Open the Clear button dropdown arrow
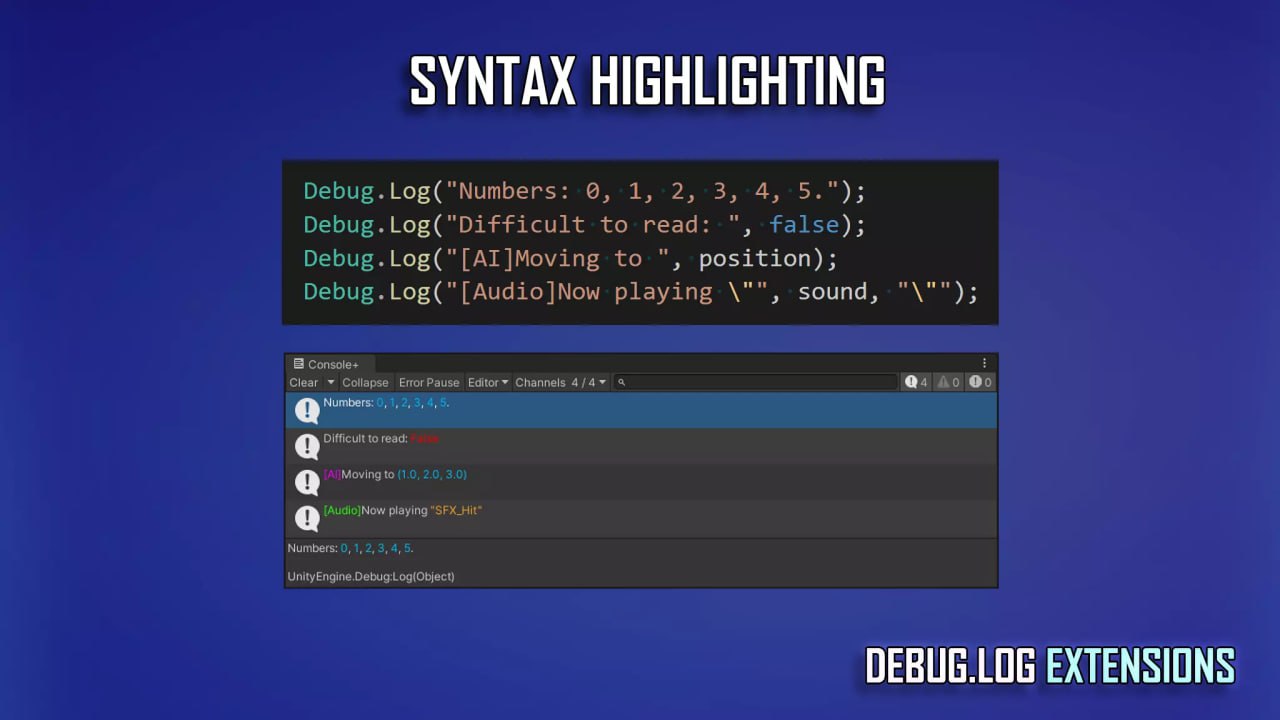 [330, 382]
